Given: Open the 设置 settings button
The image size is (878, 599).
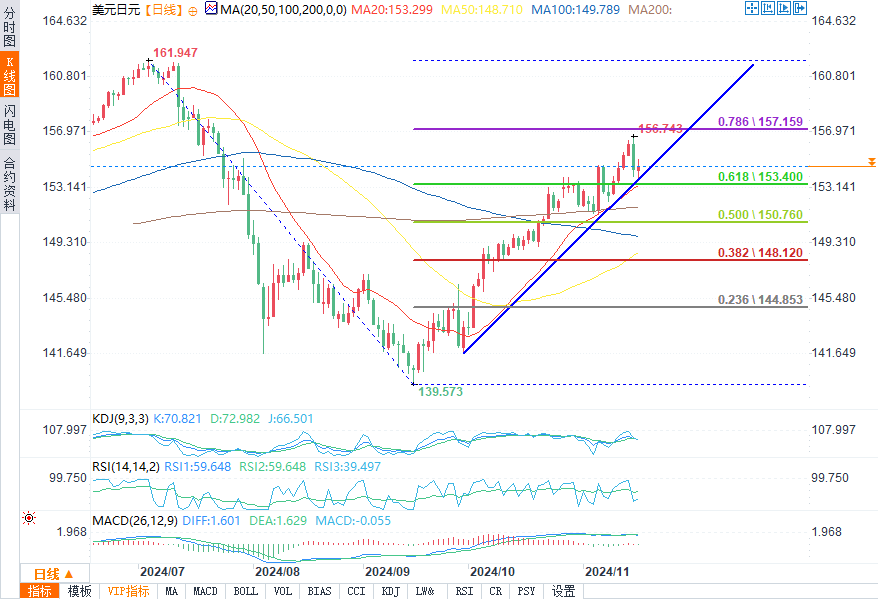Looking at the screenshot, I should 563,591.
